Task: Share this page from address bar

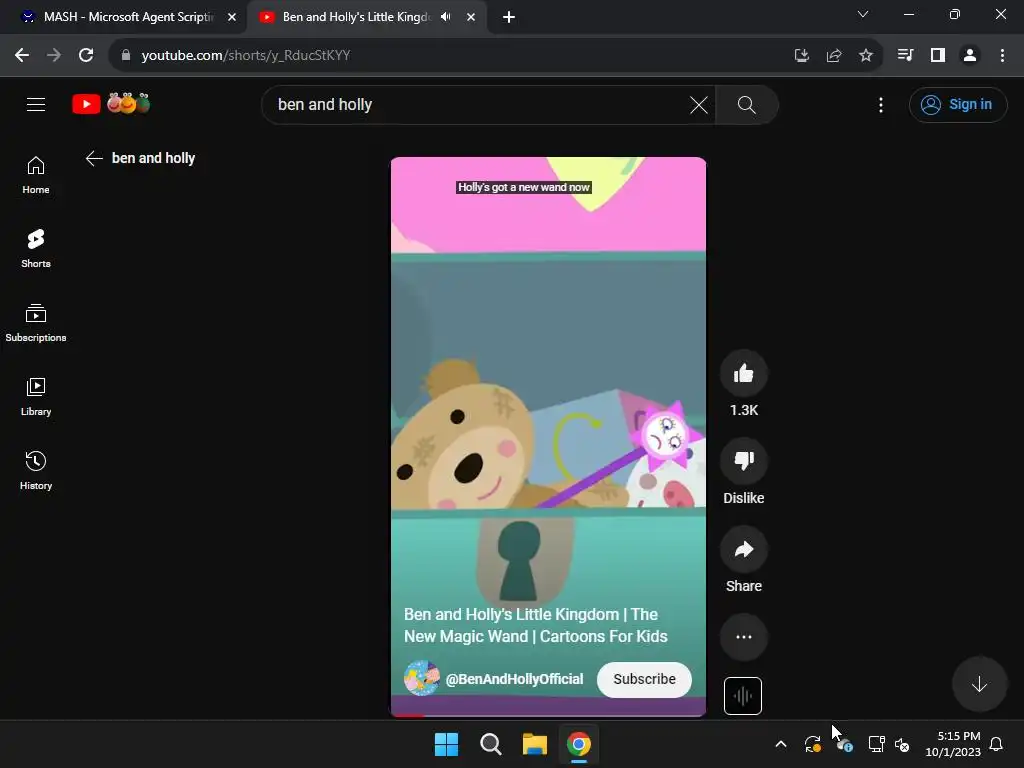Action: coord(834,56)
